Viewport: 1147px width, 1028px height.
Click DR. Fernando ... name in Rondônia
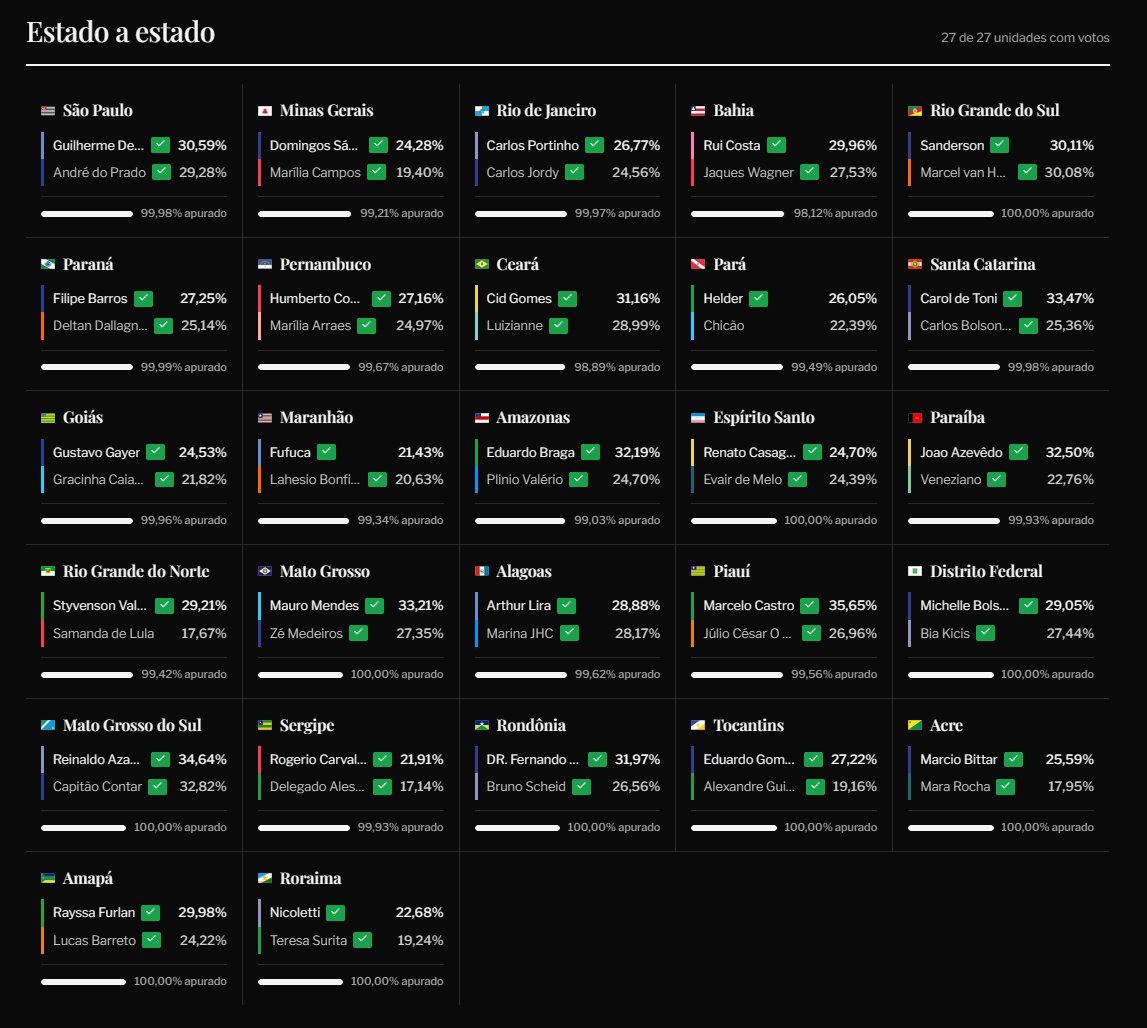pyautogui.click(x=533, y=759)
